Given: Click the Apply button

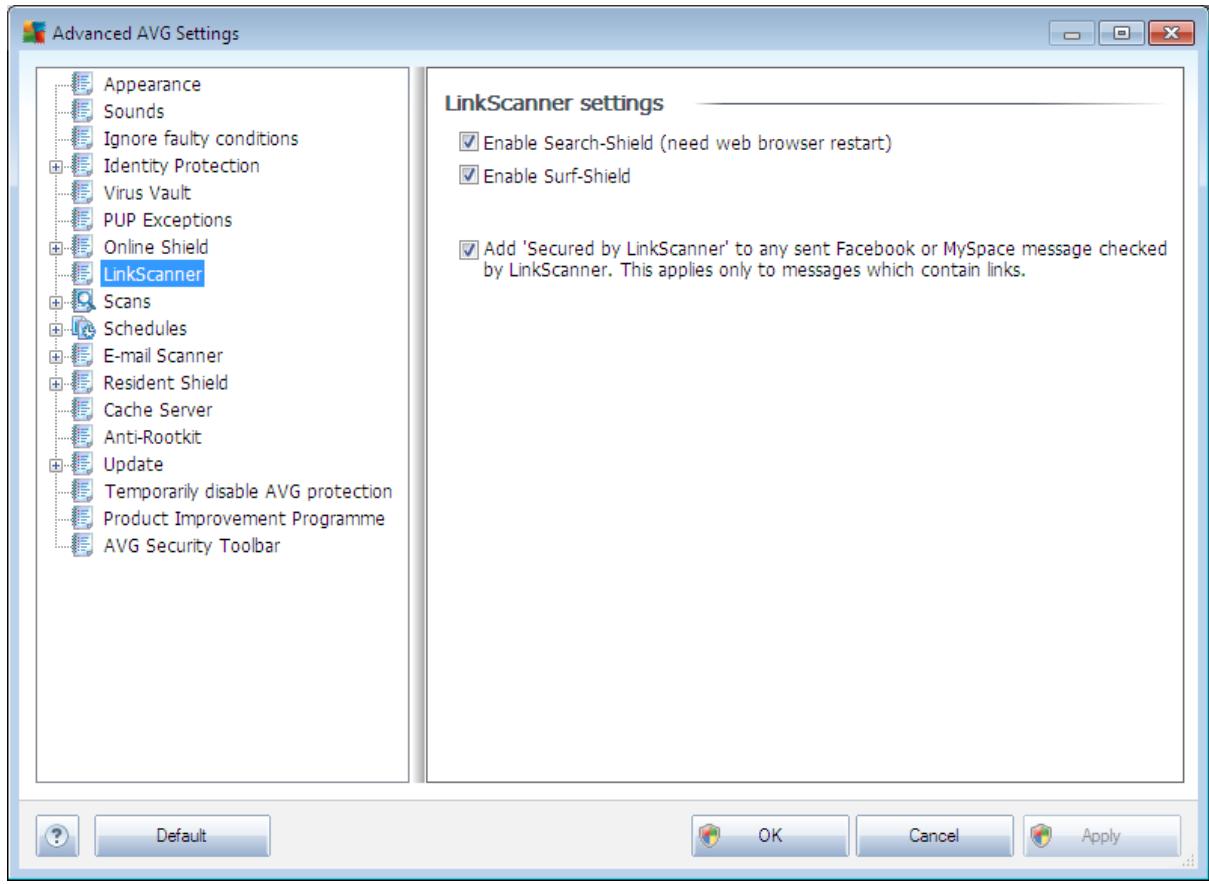Looking at the screenshot, I should pyautogui.click(x=1100, y=835).
